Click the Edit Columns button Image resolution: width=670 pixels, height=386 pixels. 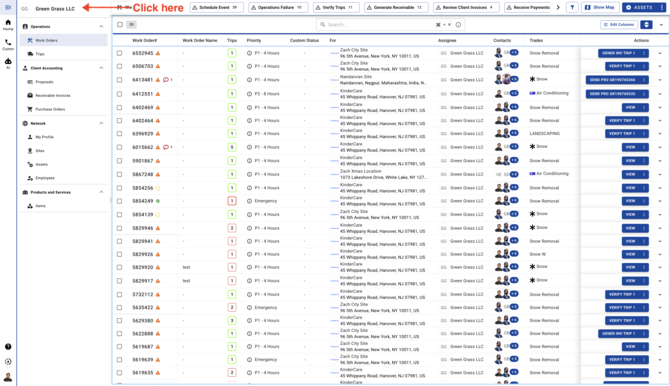619,25
